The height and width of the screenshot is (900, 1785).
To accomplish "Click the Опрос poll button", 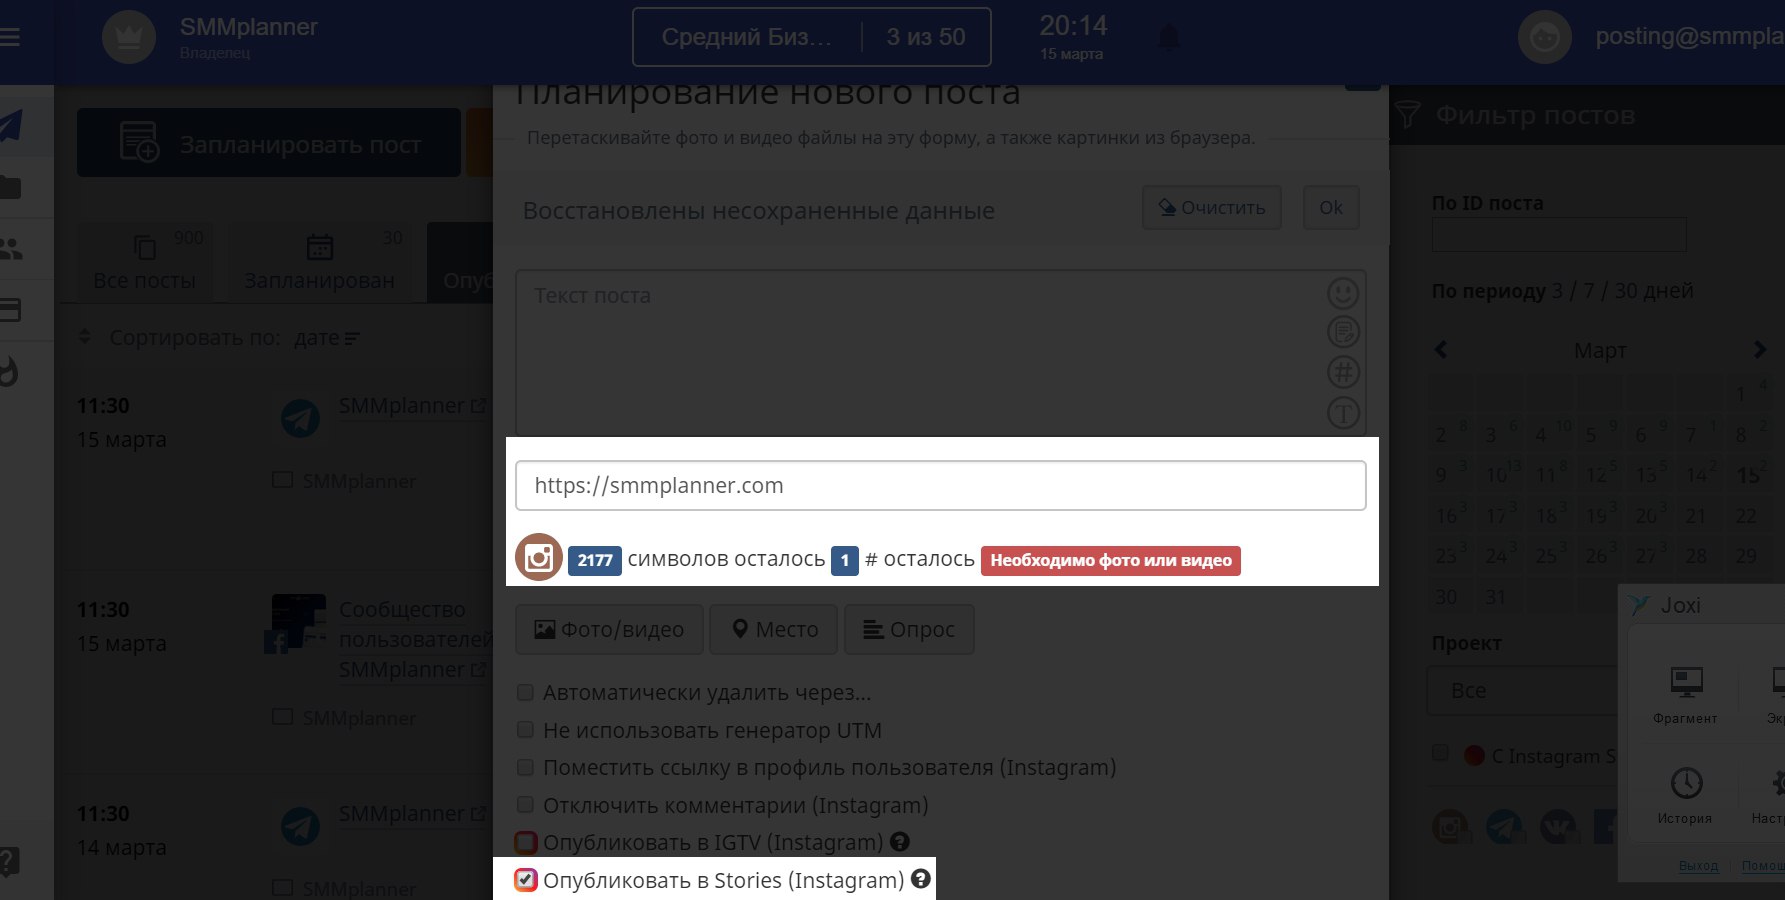I will pos(909,629).
